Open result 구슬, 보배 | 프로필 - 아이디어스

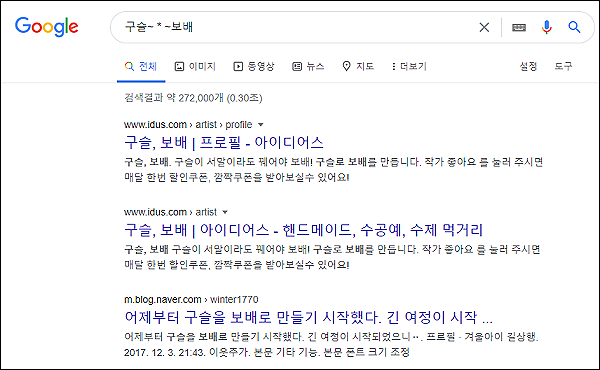[224, 143]
